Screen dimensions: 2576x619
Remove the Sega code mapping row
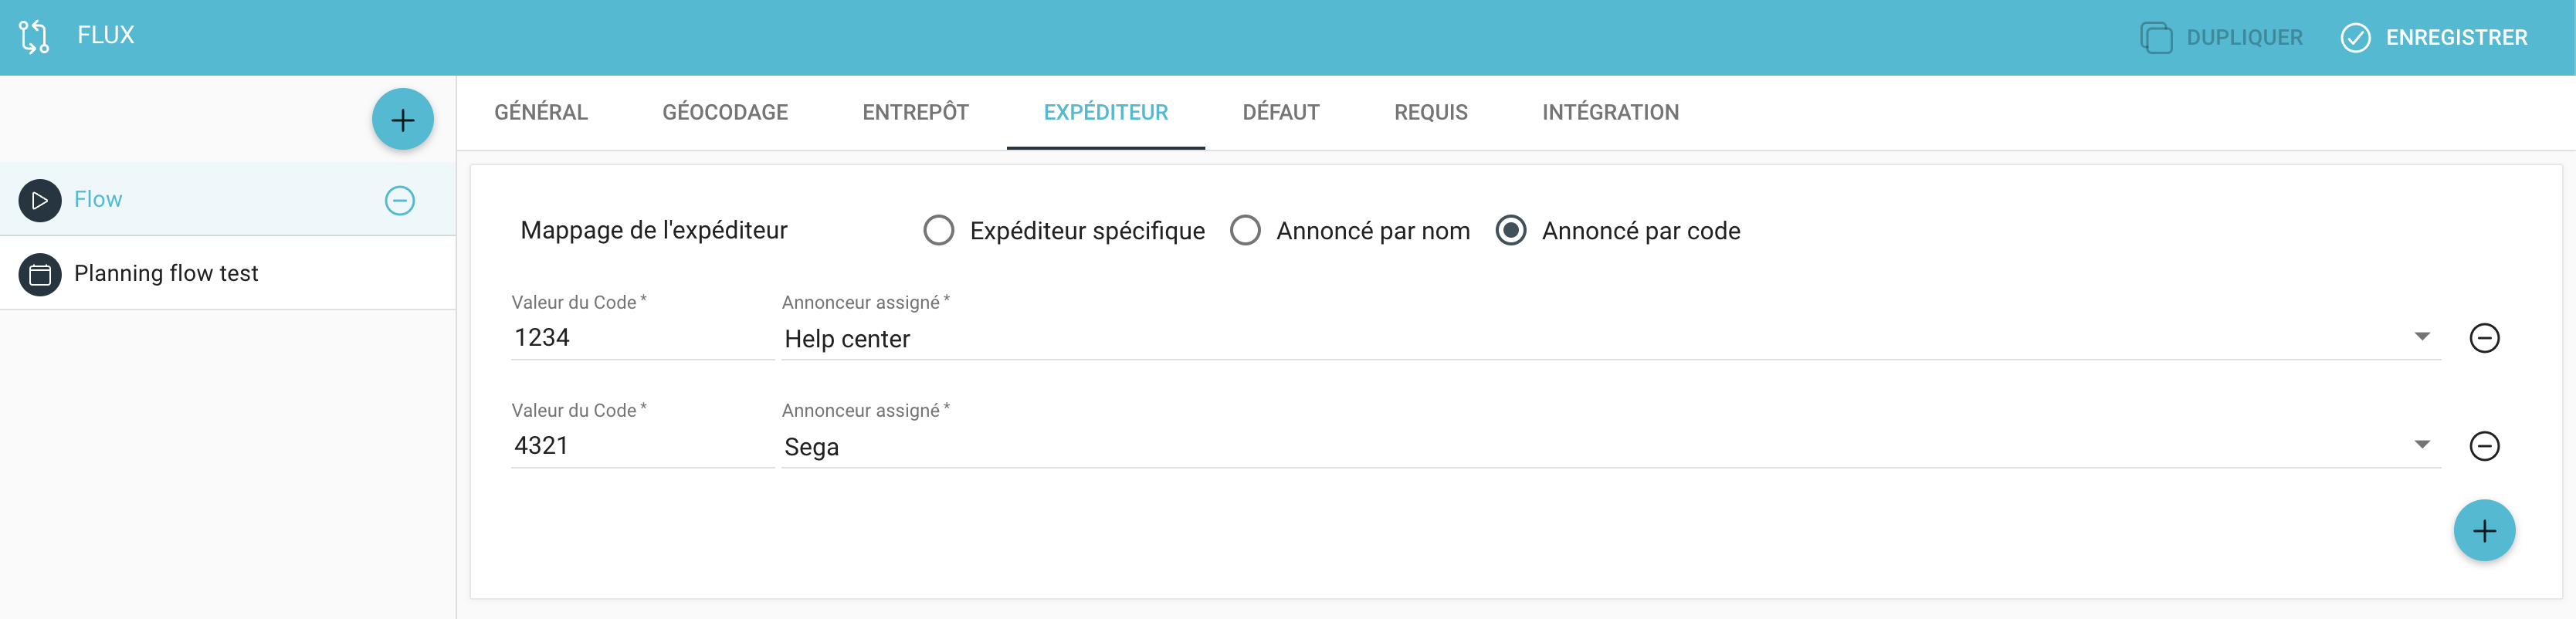click(2484, 446)
